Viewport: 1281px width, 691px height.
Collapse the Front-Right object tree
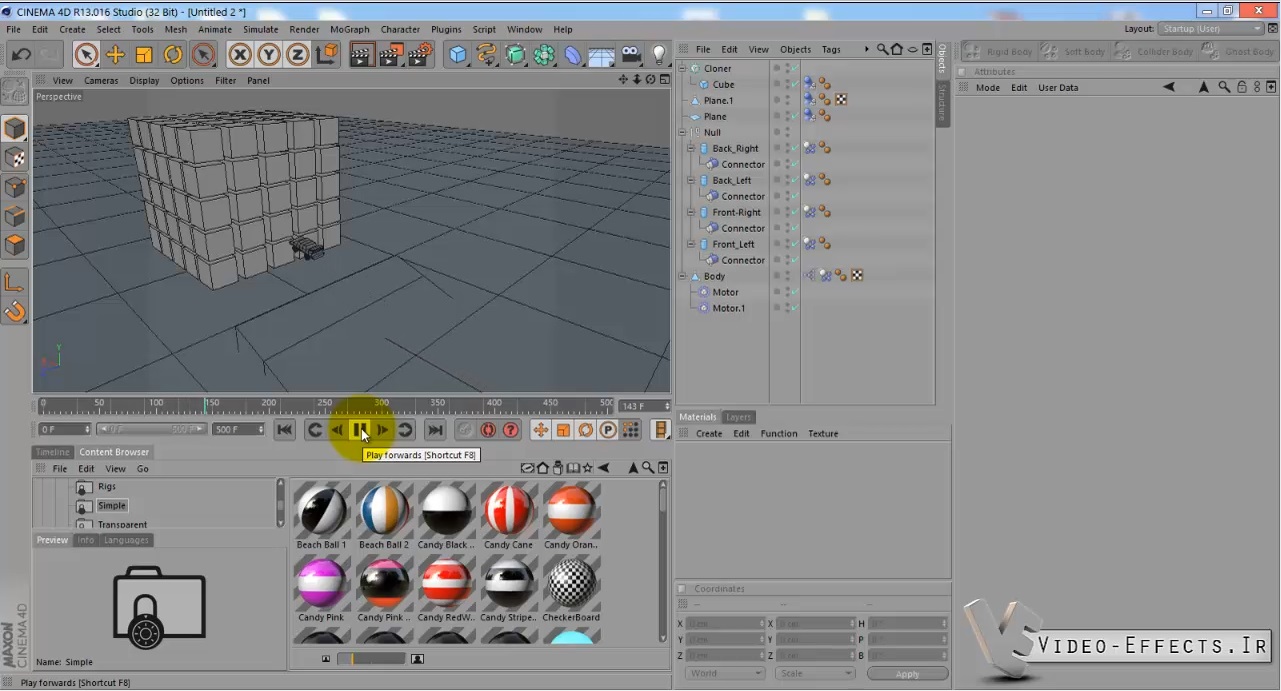tap(690, 213)
